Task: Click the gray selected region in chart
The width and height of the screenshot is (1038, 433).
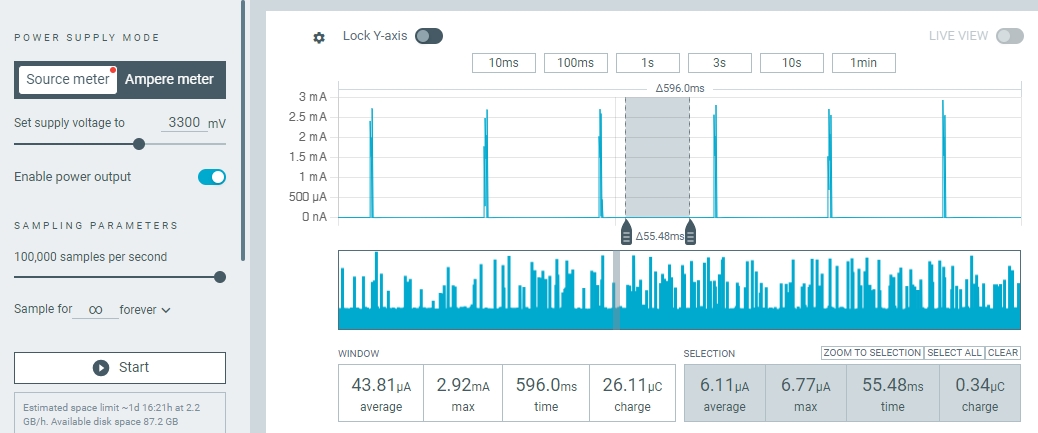Action: (x=657, y=158)
